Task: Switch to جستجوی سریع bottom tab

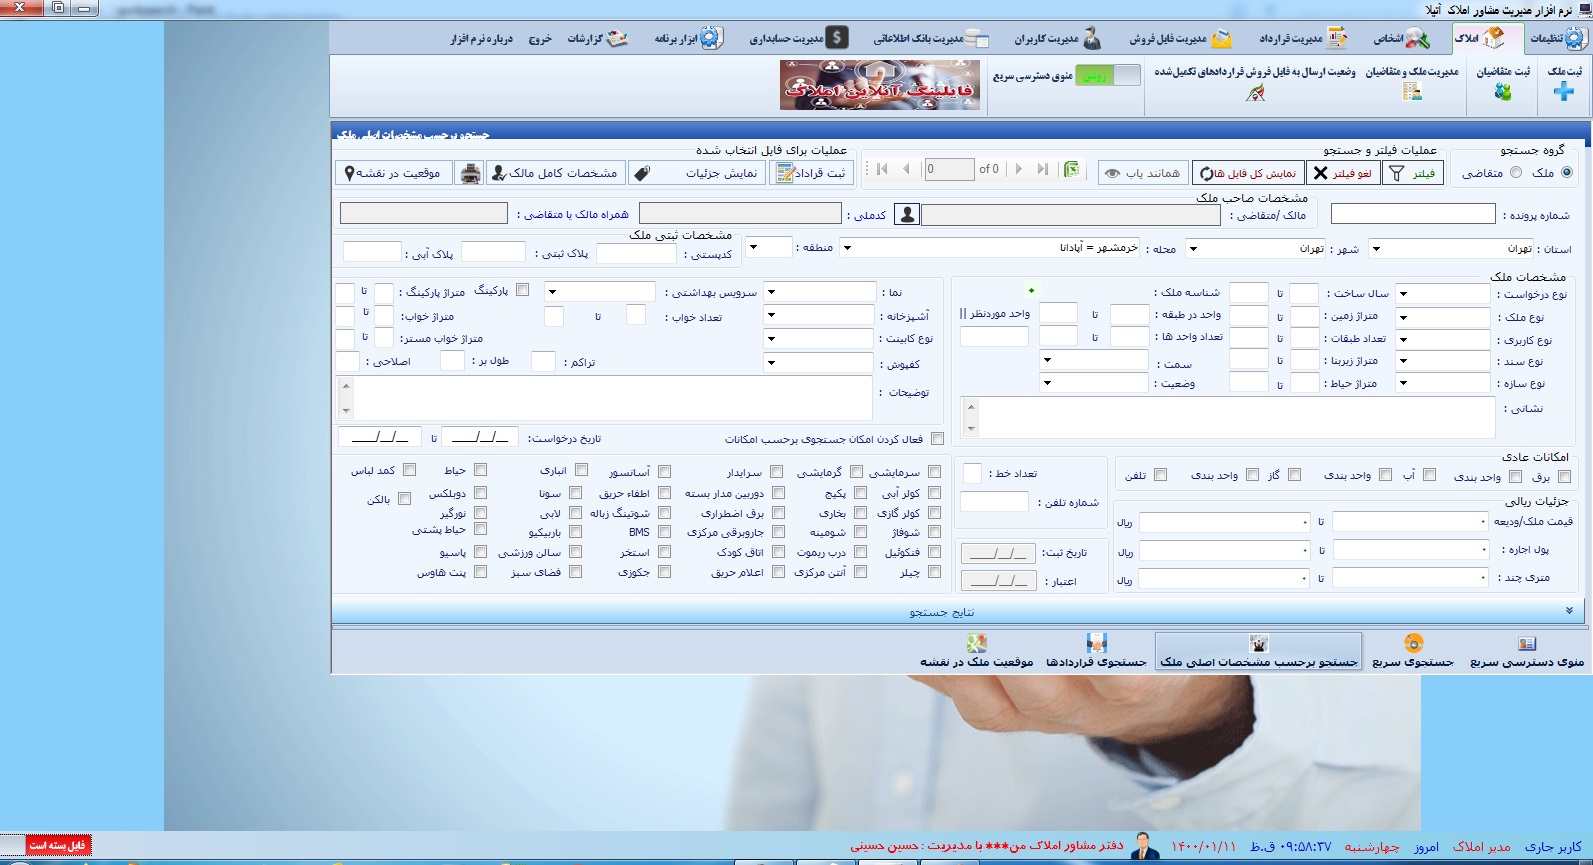Action: pos(1412,651)
